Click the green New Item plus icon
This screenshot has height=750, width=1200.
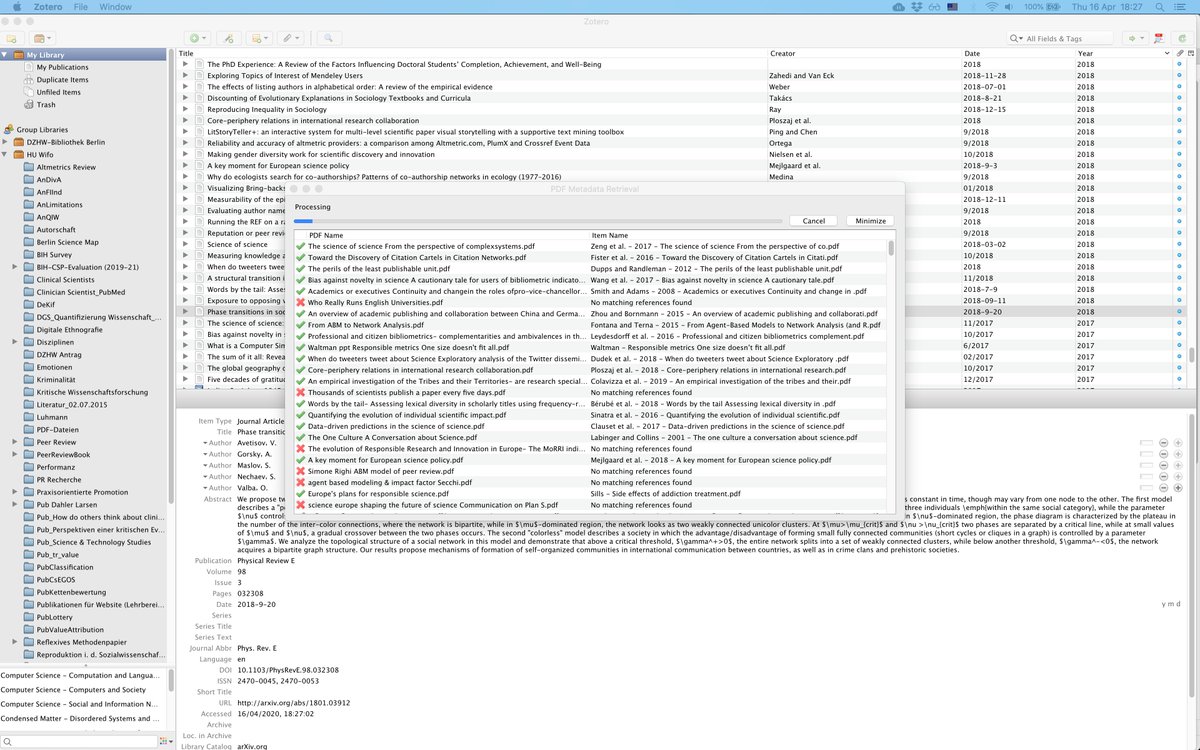coord(195,37)
